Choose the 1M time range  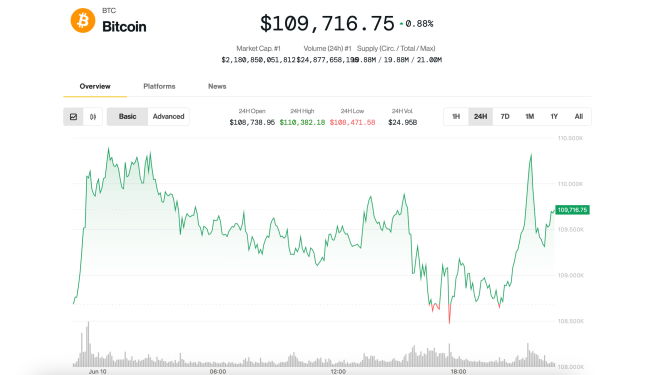point(529,117)
